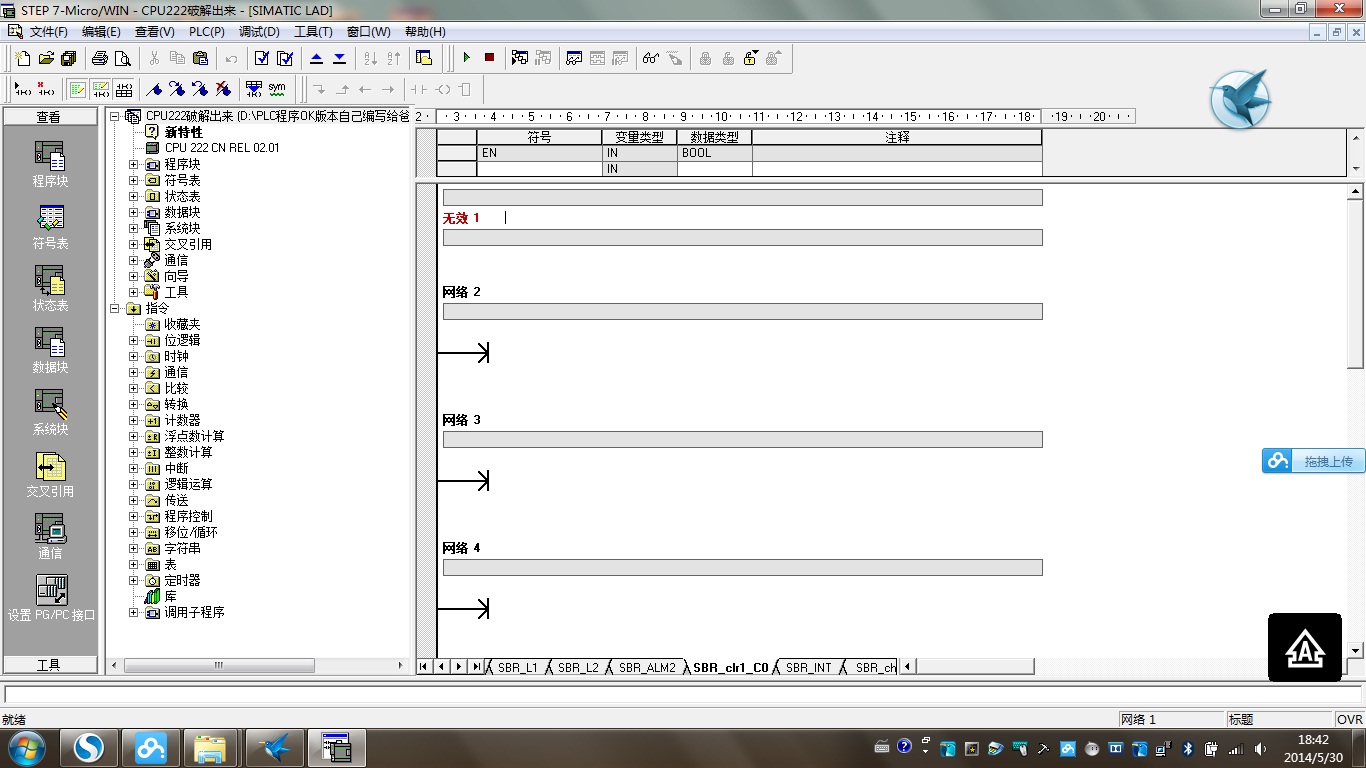Toggle network comments display
Image resolution: width=1366 pixels, height=768 pixels.
click(100, 89)
